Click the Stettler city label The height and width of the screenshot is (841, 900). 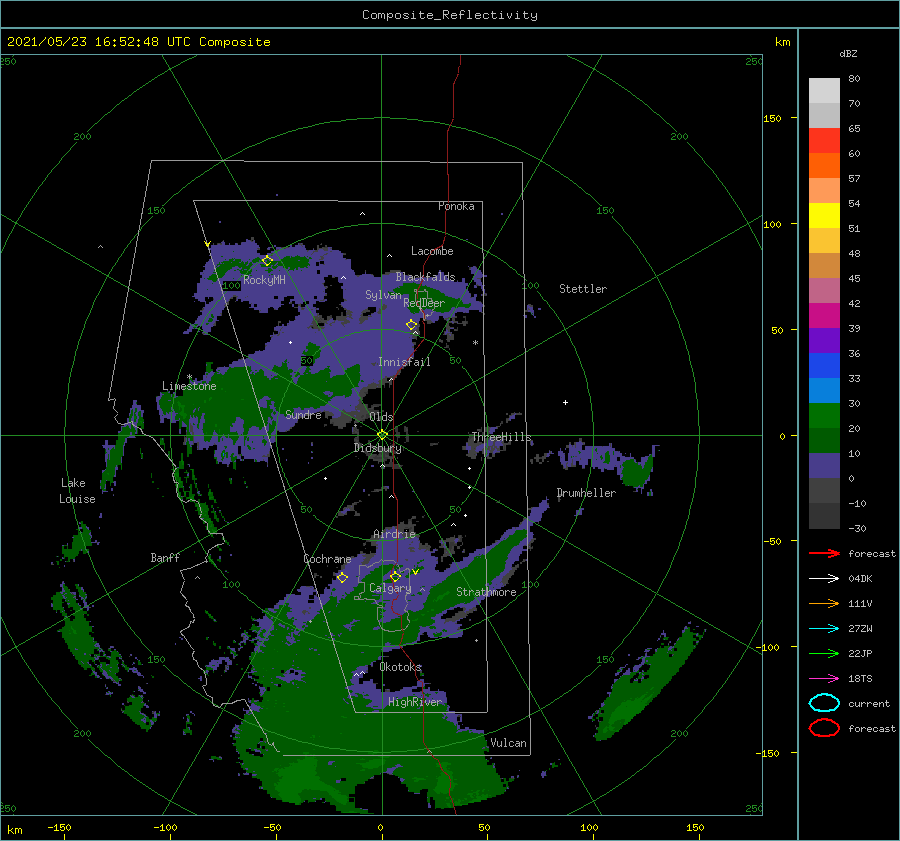click(x=583, y=289)
